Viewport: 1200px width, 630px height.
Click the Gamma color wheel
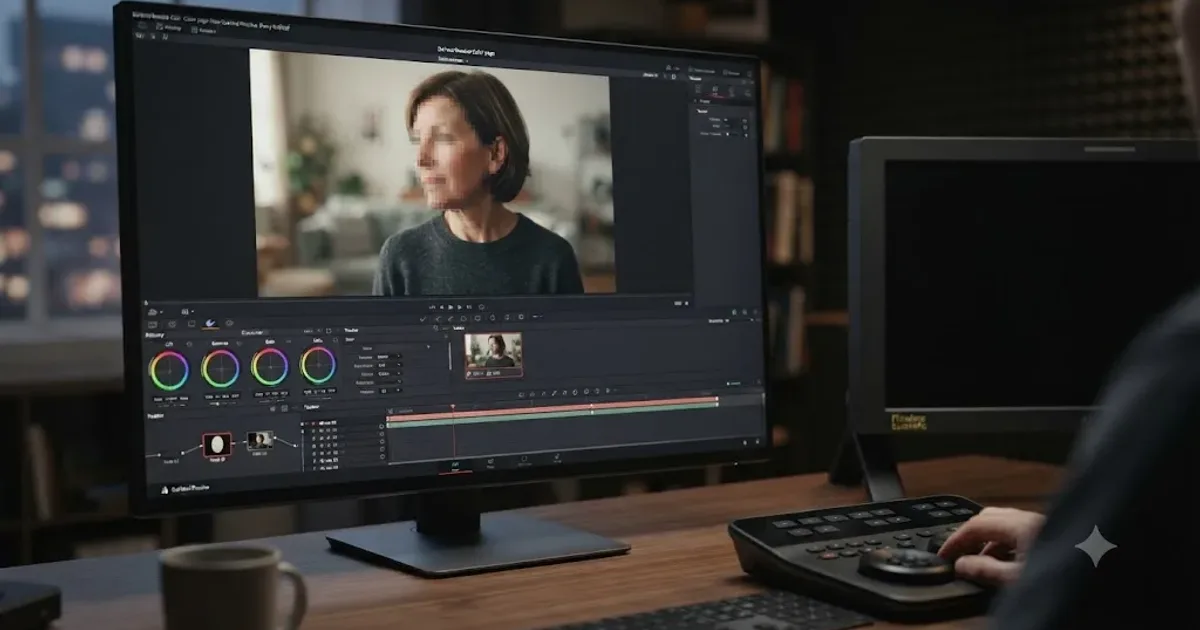pyautogui.click(x=220, y=368)
